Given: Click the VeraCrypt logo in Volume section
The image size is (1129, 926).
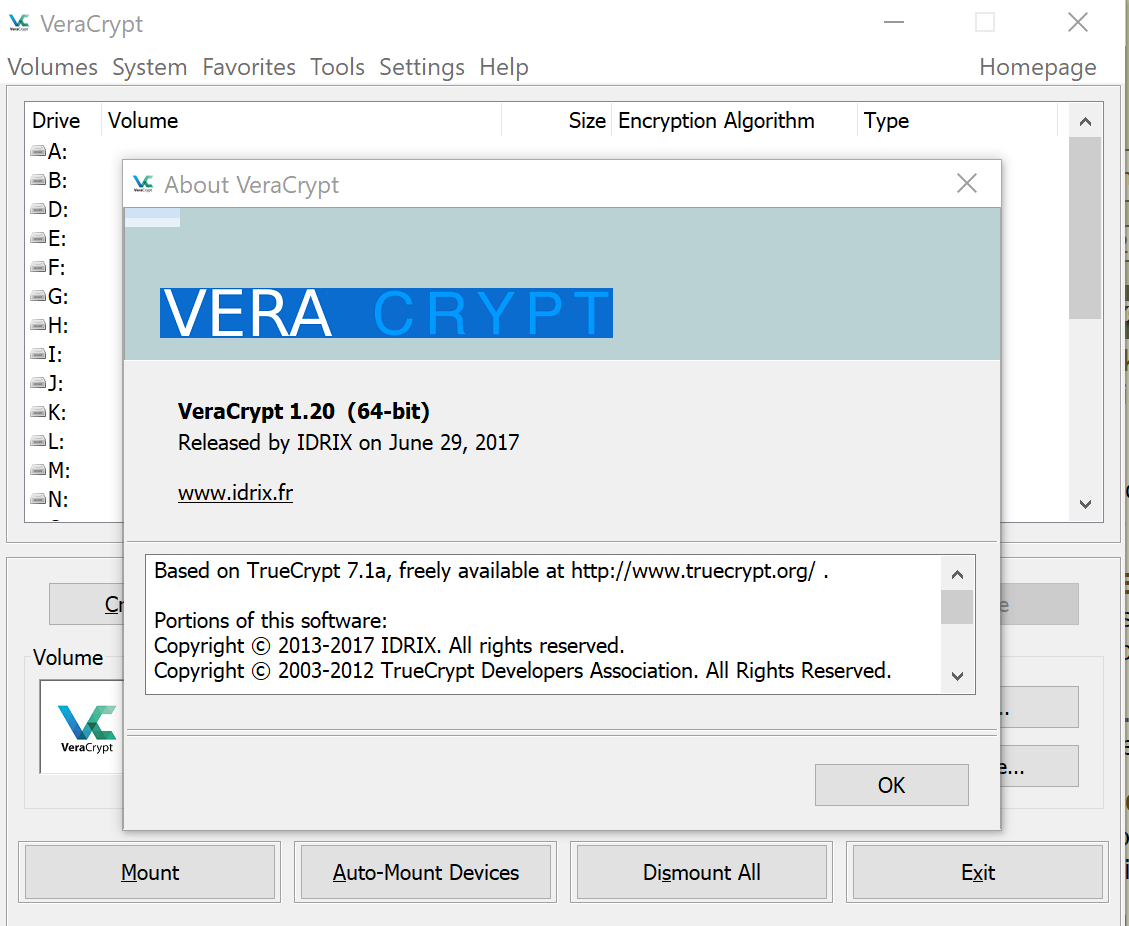Looking at the screenshot, I should pyautogui.click(x=87, y=728).
